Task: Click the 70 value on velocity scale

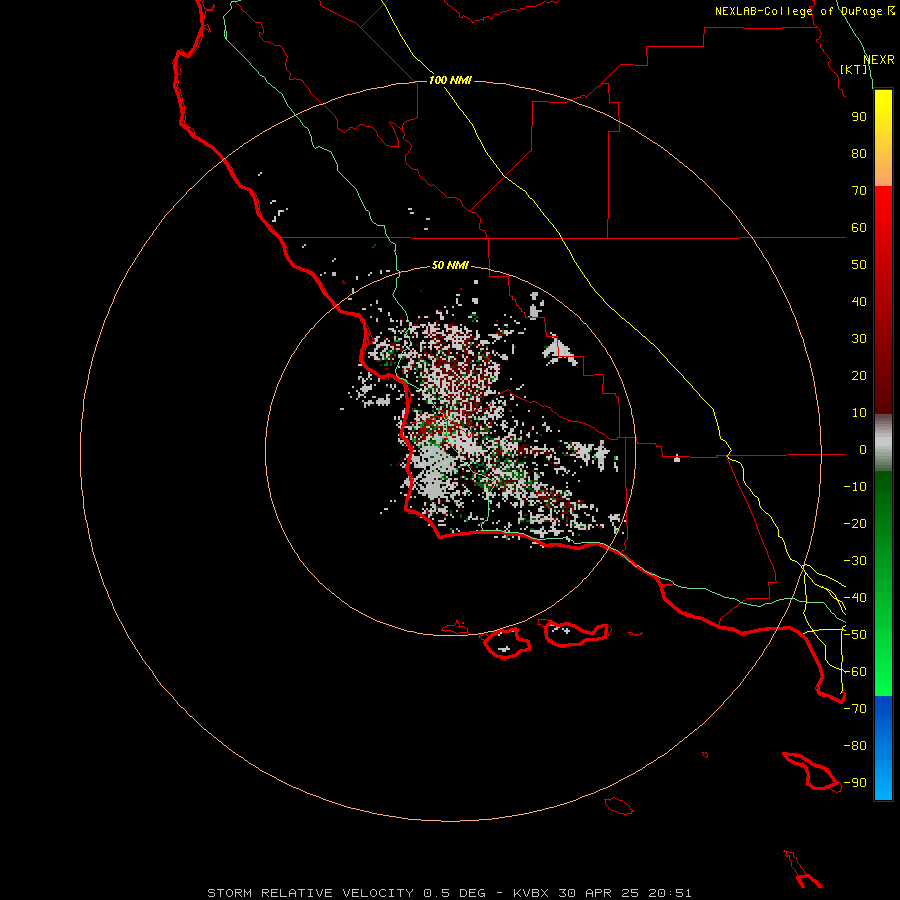Action: pos(859,191)
